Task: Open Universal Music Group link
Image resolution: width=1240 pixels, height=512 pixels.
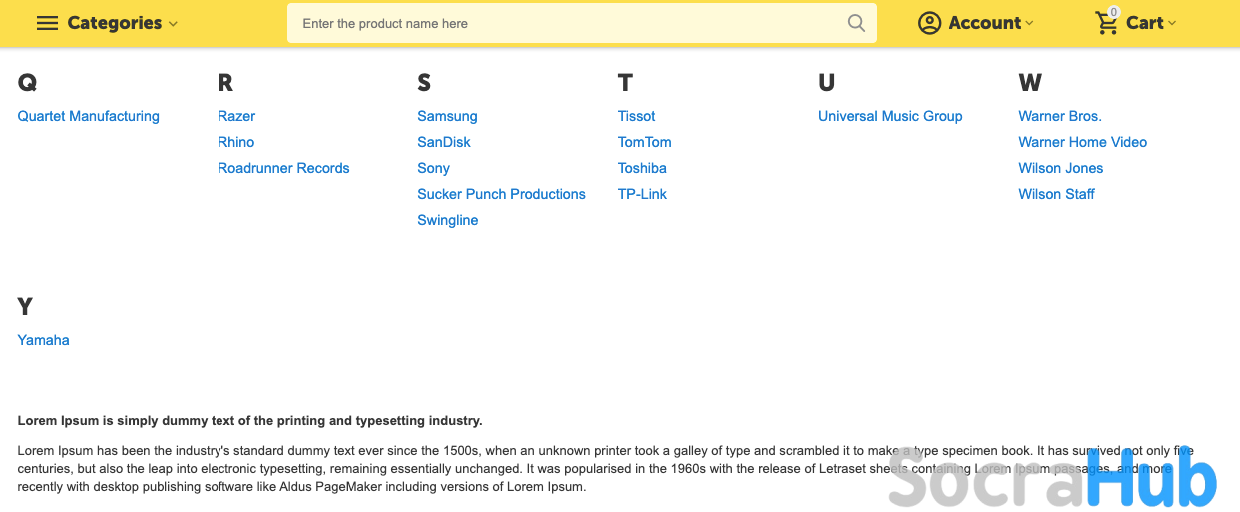Action: (890, 116)
